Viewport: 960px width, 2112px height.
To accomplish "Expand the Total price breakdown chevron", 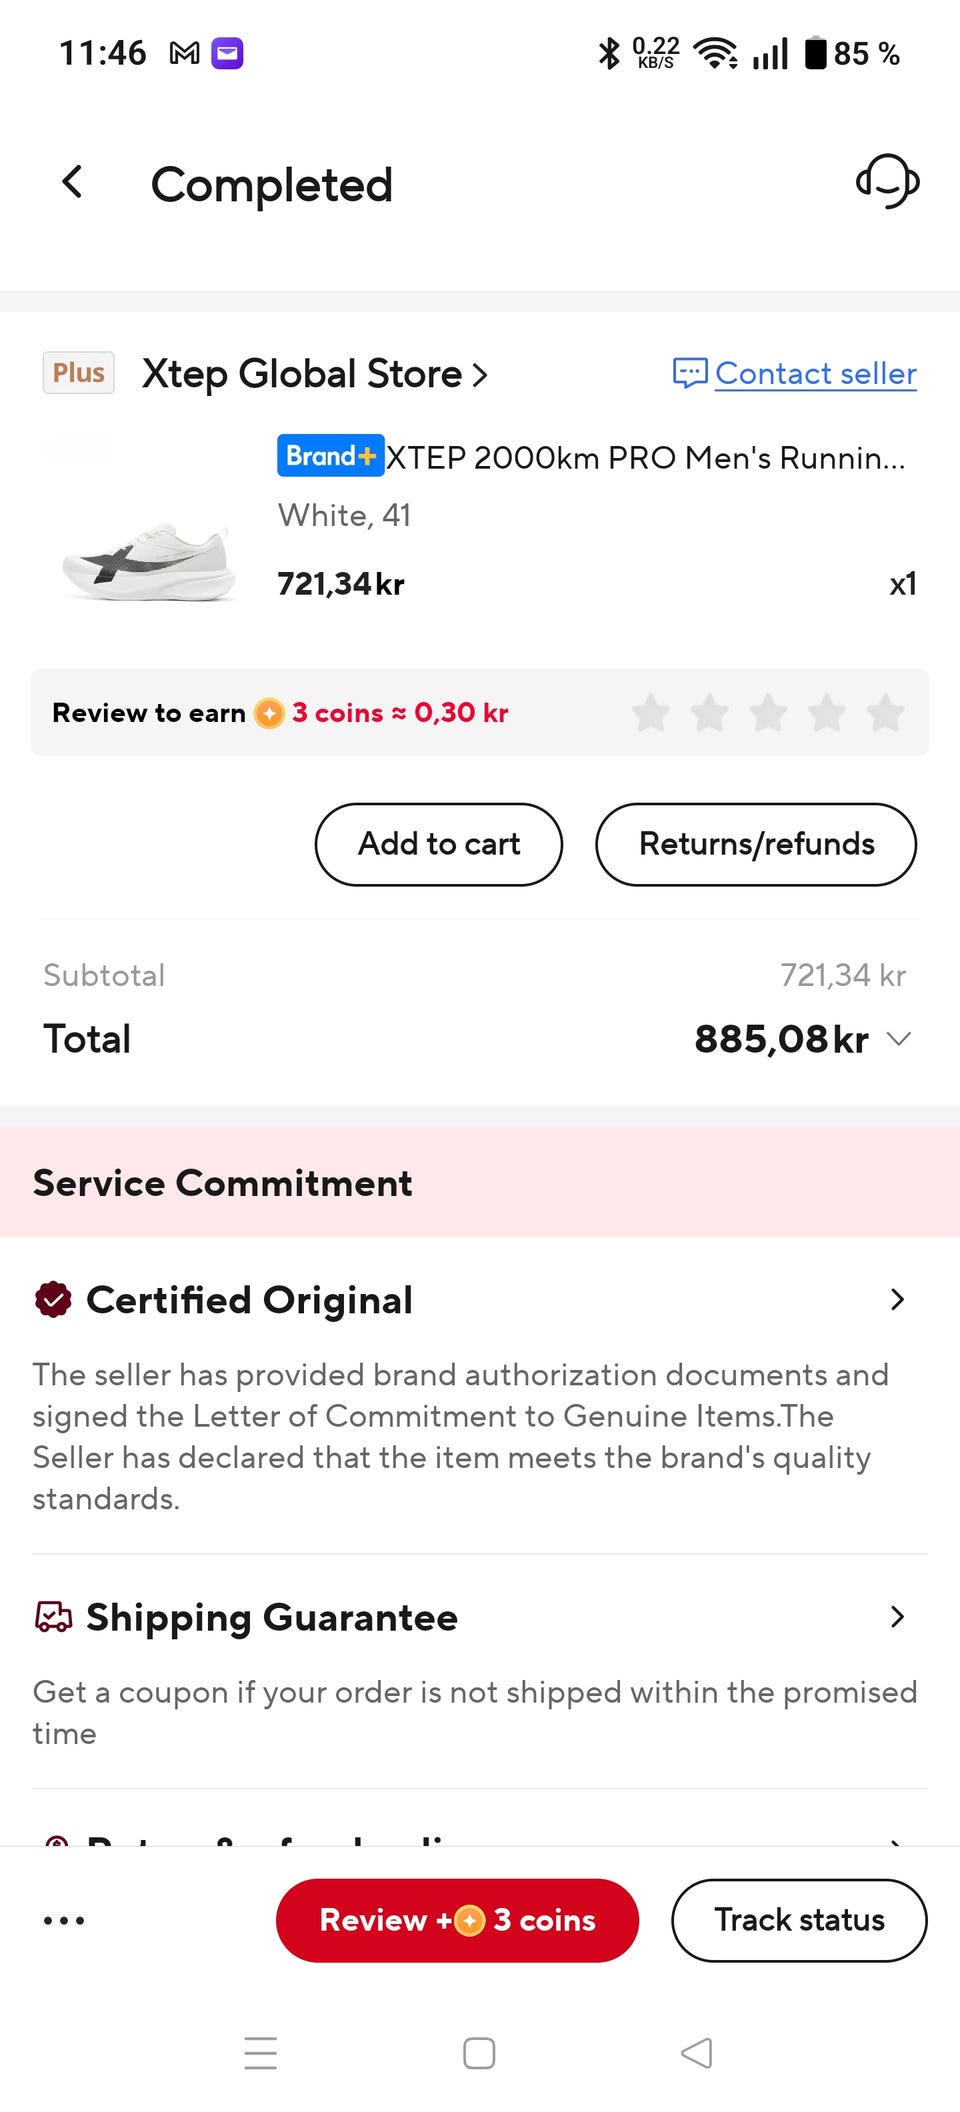I will tap(899, 1039).
